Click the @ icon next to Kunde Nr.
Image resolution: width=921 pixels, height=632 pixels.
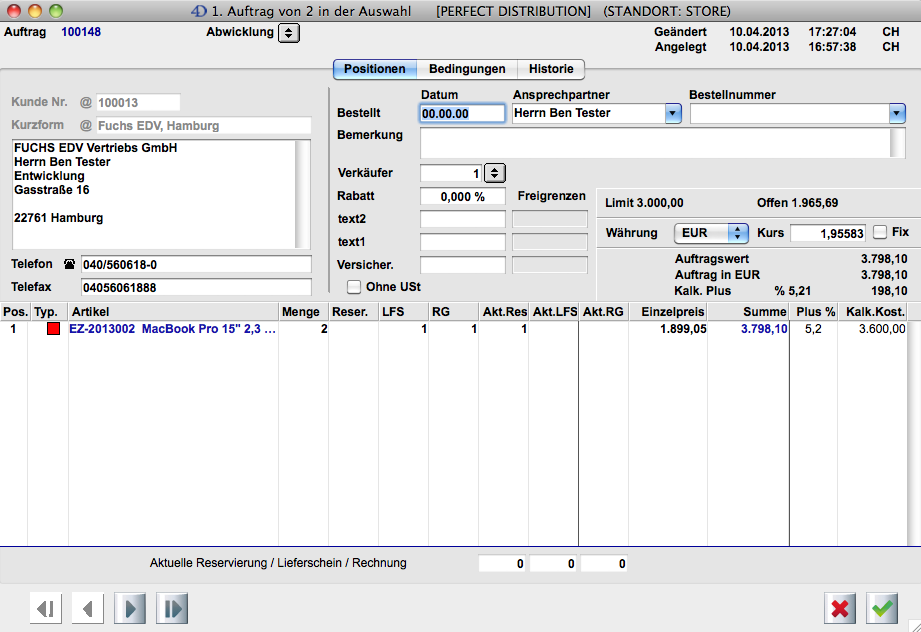click(85, 102)
